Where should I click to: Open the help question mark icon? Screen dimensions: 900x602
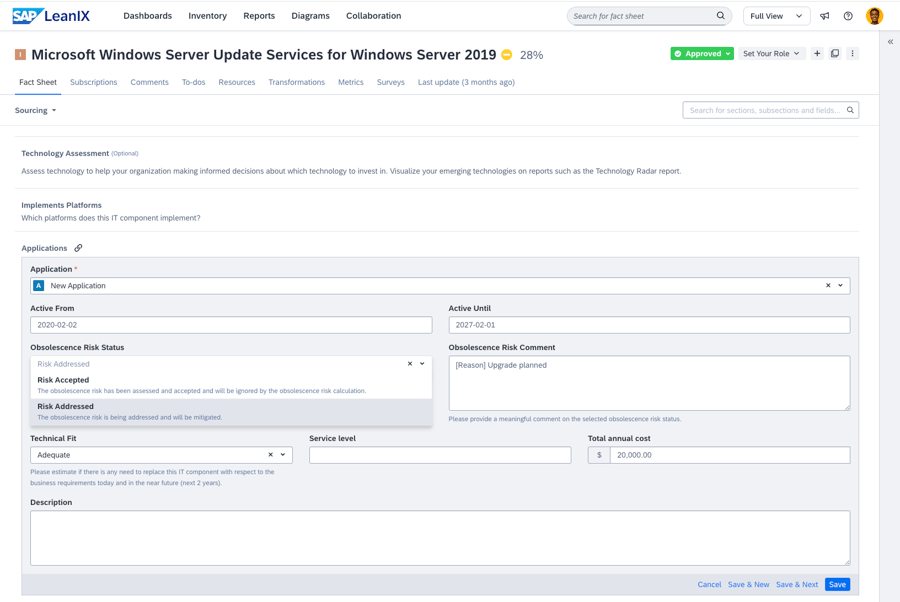pyautogui.click(x=848, y=16)
